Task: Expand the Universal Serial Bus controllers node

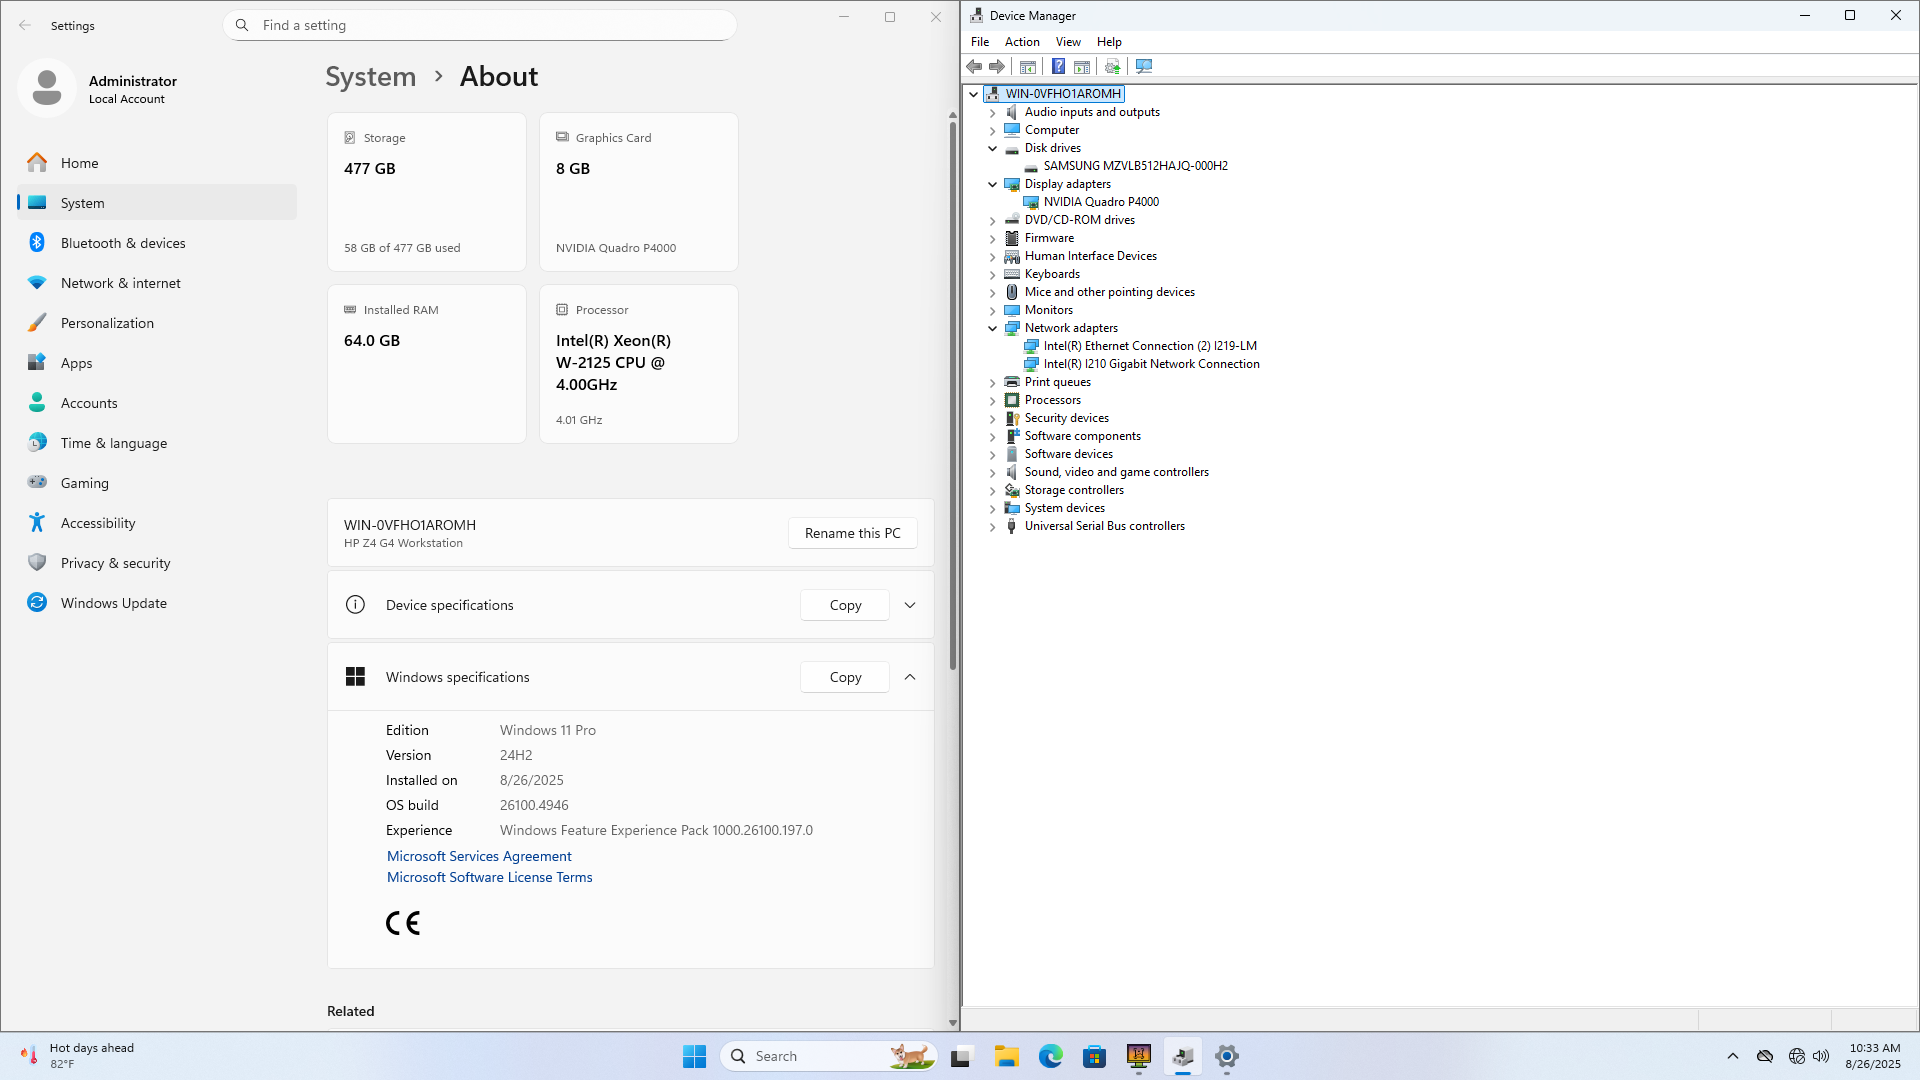Action: (x=993, y=527)
